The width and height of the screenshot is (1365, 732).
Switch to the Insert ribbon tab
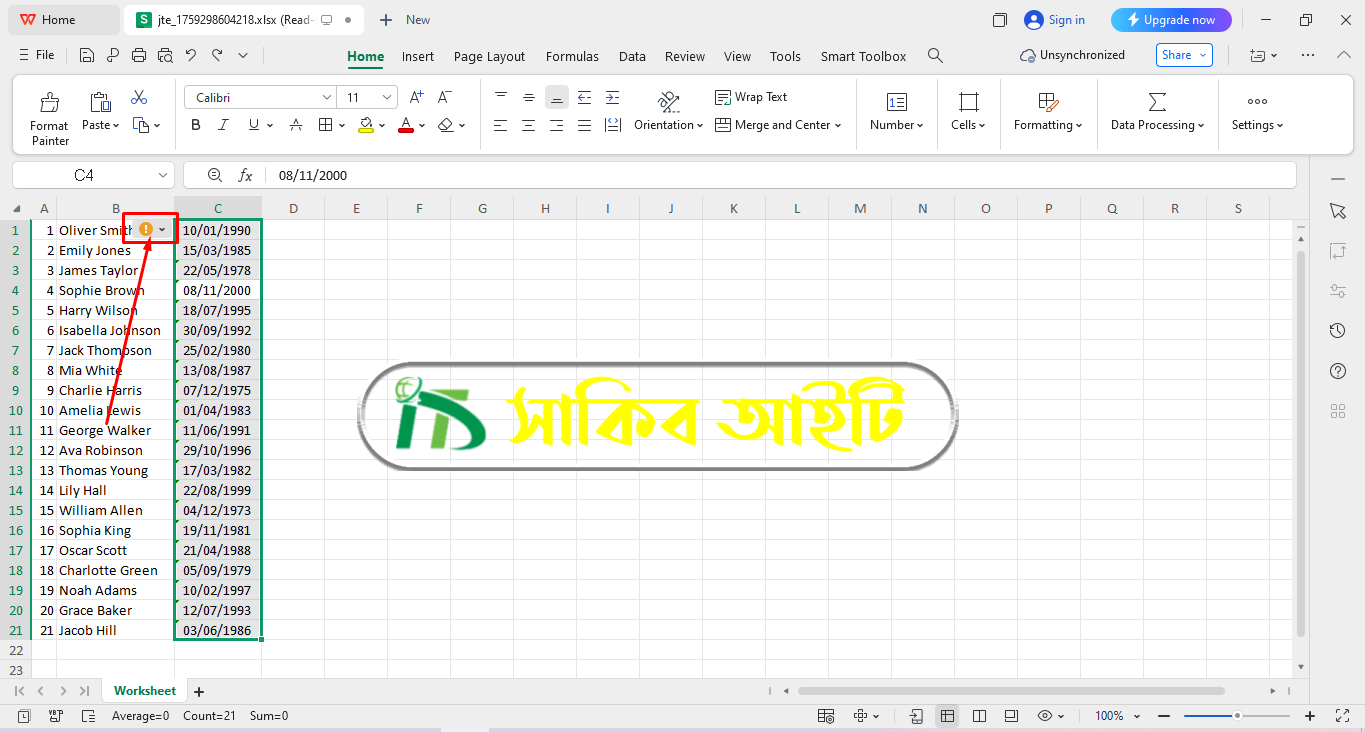[x=418, y=56]
